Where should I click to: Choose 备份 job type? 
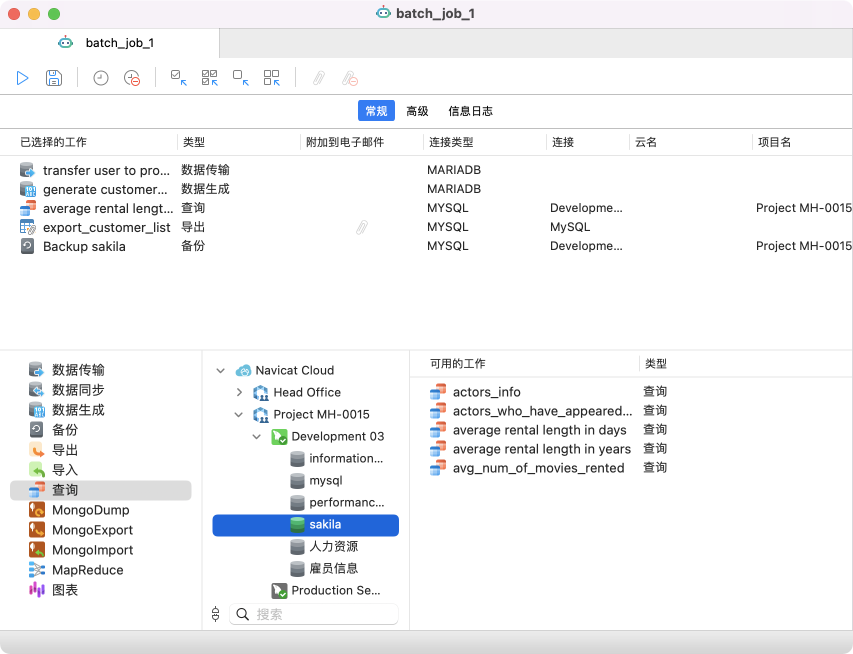[101, 430]
